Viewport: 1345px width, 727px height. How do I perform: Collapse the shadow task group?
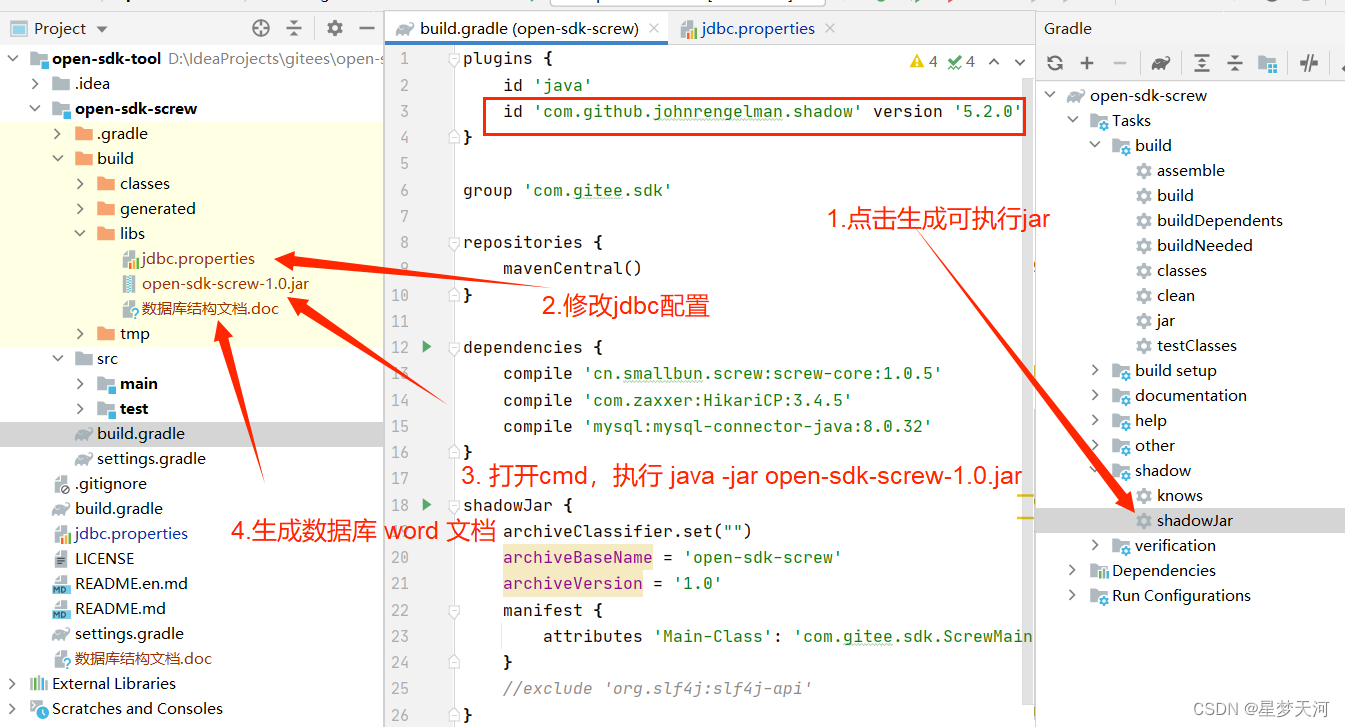tap(1096, 471)
